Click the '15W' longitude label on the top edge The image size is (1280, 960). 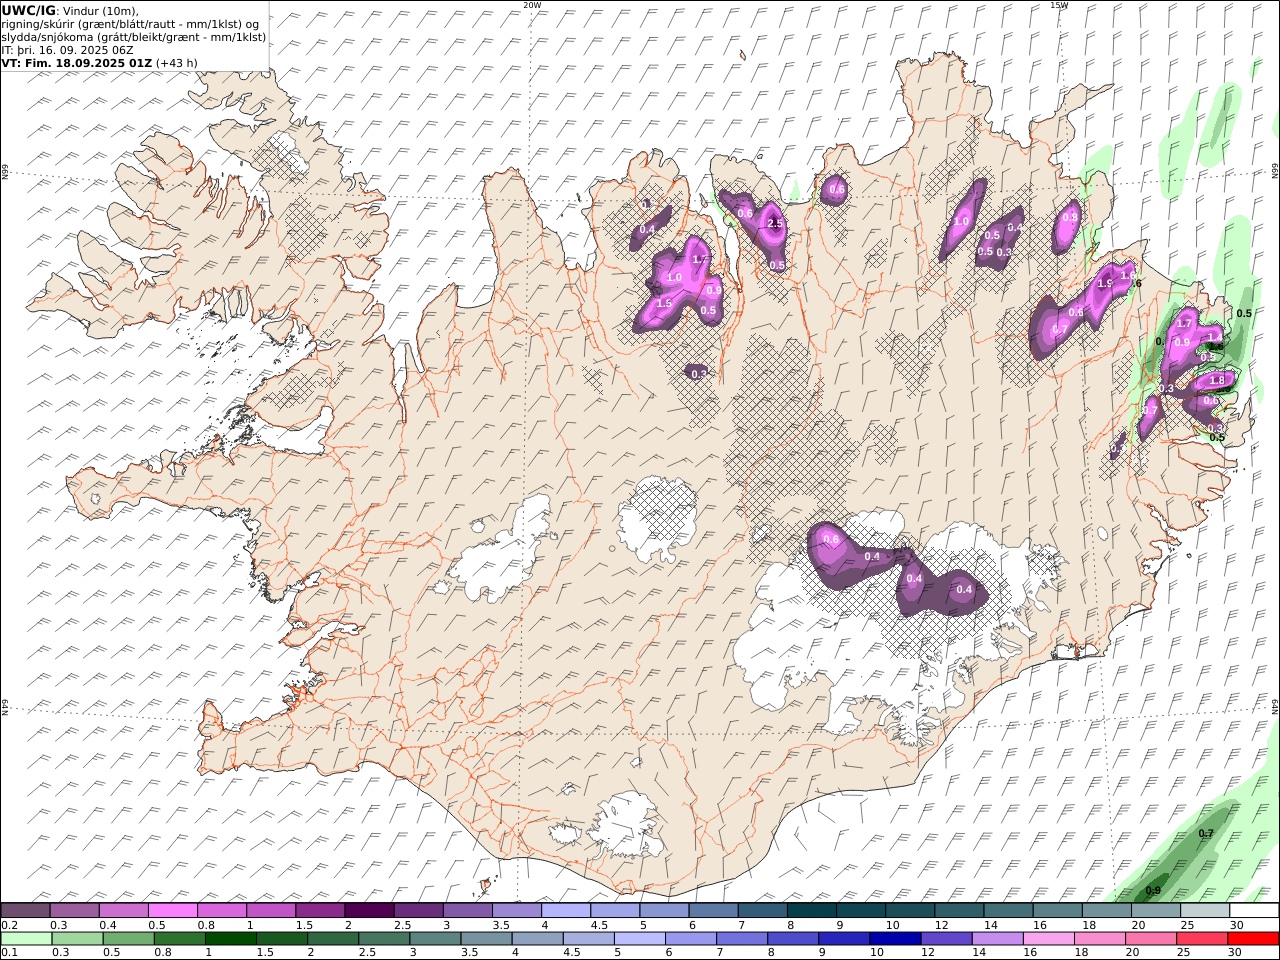coord(1059,5)
